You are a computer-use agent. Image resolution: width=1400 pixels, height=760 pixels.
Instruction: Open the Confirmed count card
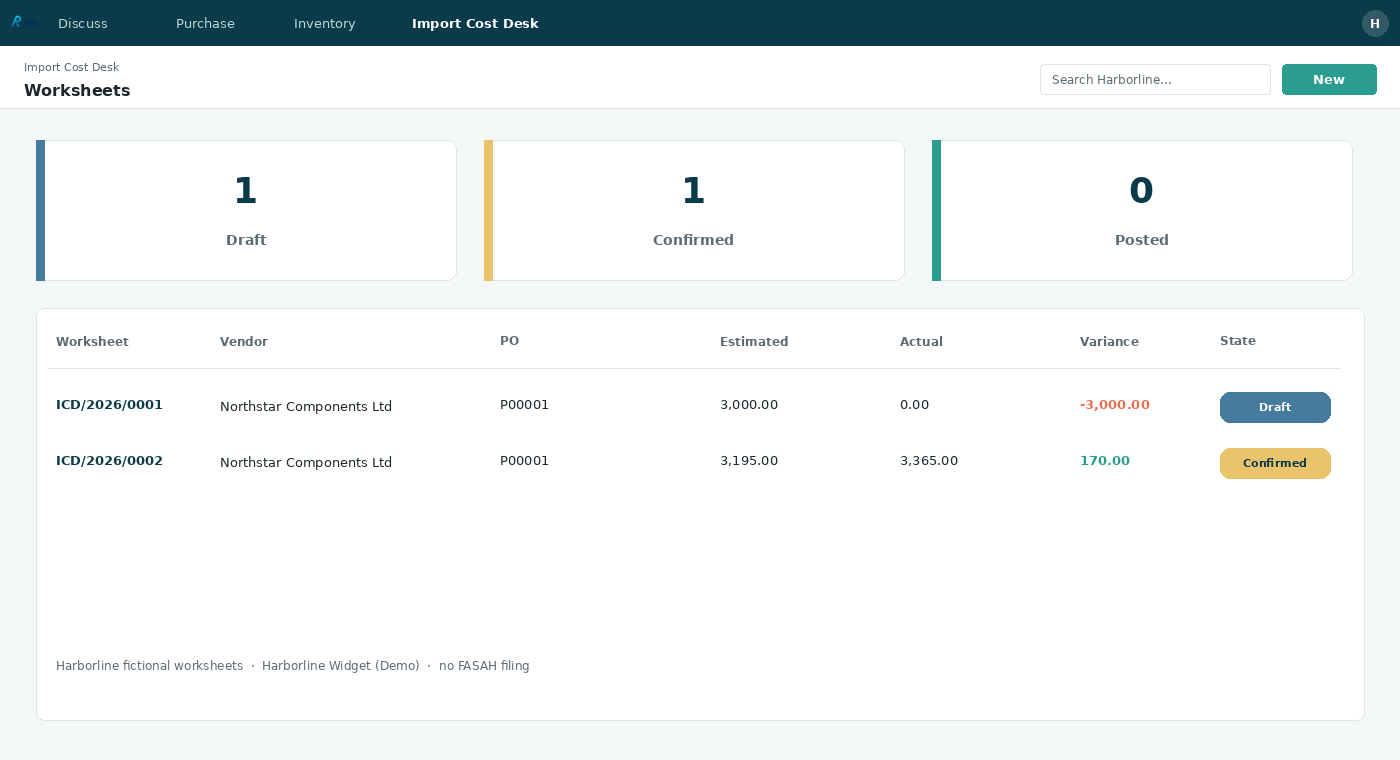point(694,210)
